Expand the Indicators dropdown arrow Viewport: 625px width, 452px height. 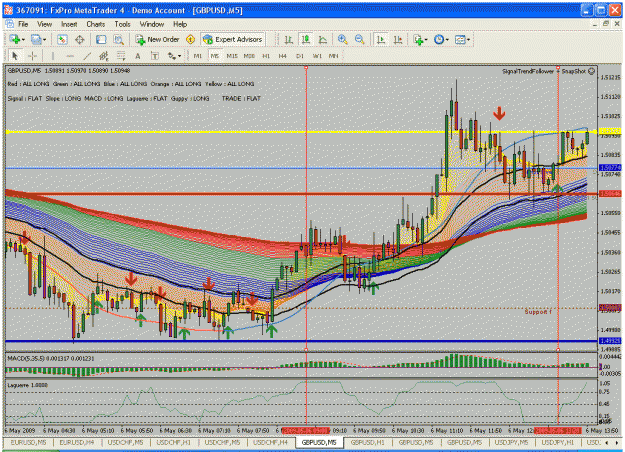click(426, 39)
